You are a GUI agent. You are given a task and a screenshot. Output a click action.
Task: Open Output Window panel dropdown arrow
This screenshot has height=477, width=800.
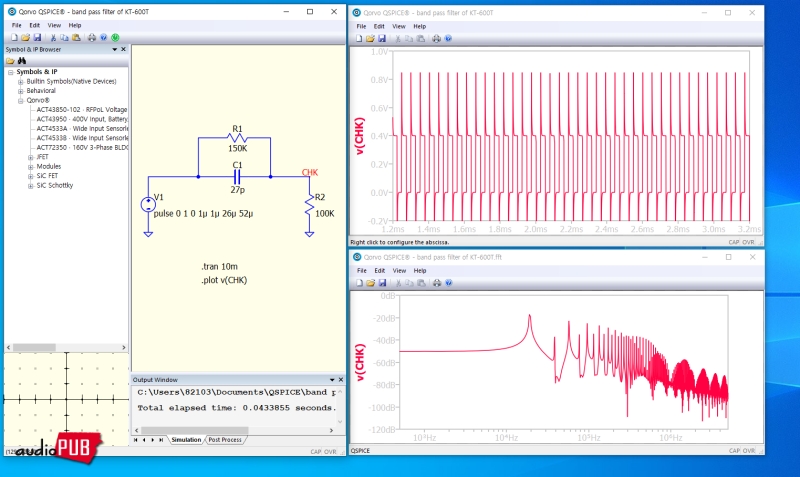pyautogui.click(x=332, y=380)
